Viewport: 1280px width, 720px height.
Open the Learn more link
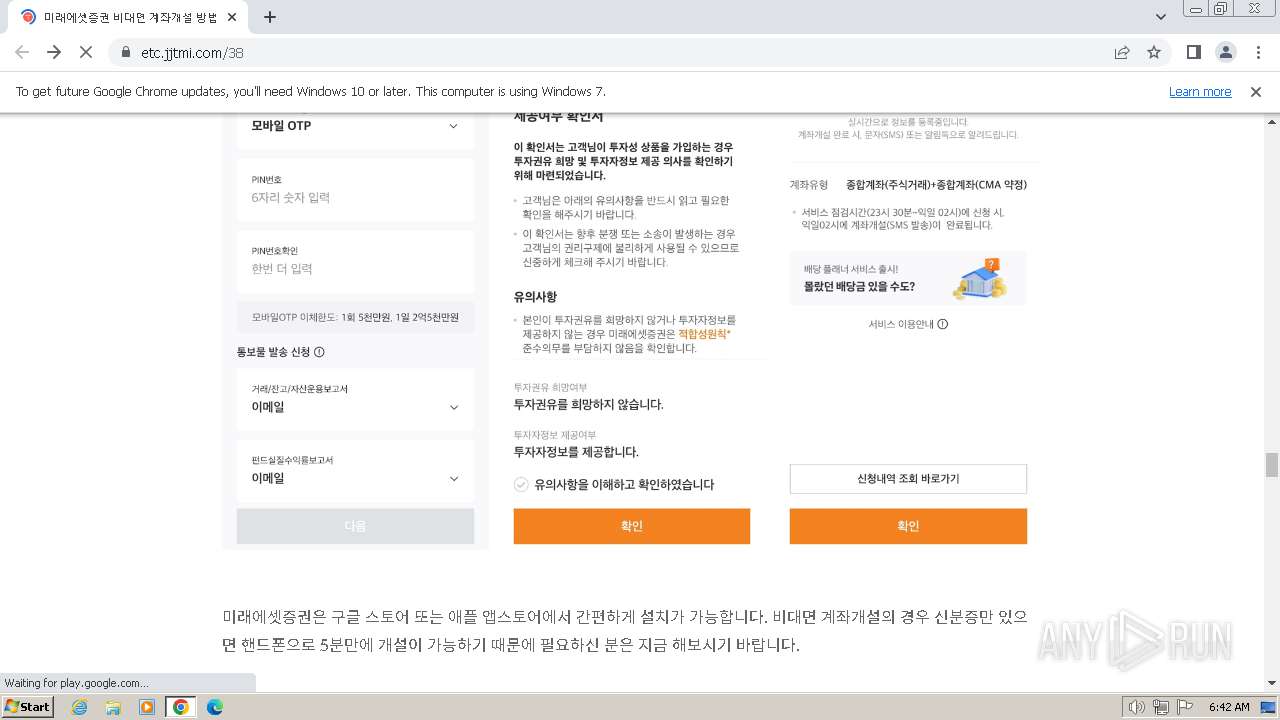click(1200, 91)
